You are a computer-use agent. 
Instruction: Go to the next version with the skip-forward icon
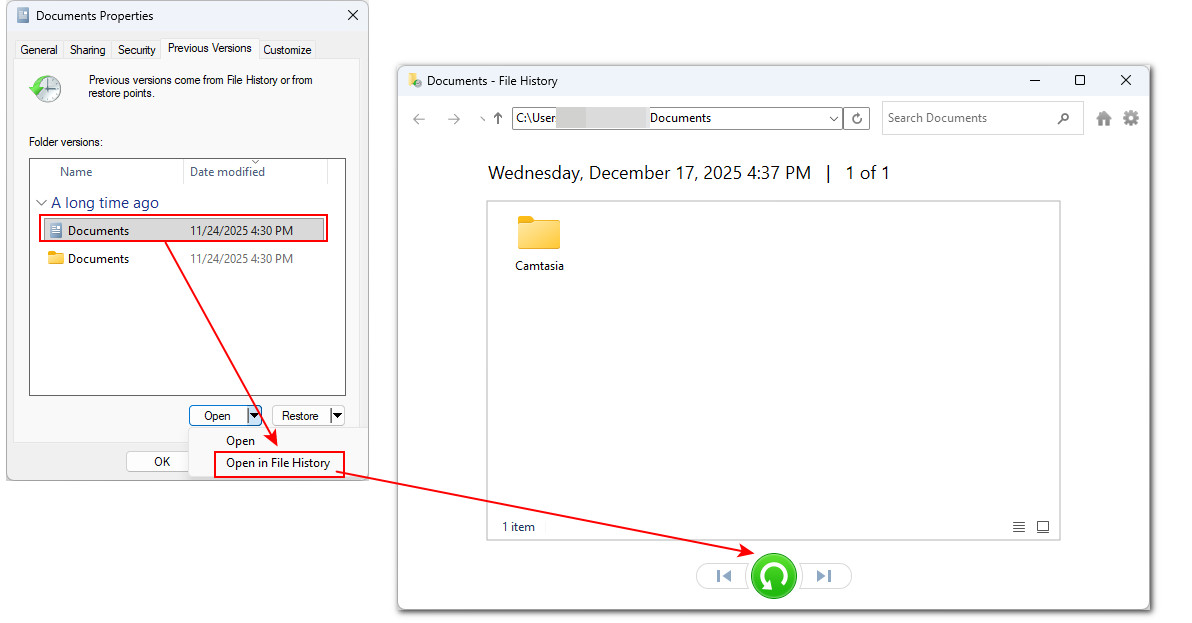click(824, 576)
